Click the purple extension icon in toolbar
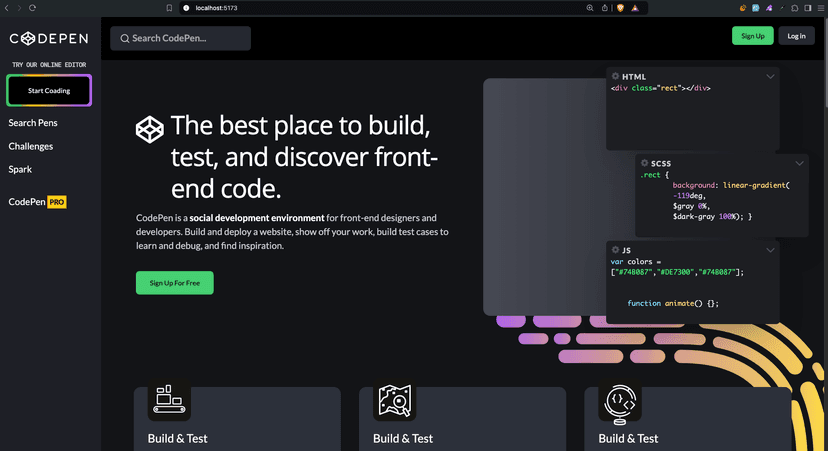This screenshot has width=828, height=451. coord(769,8)
